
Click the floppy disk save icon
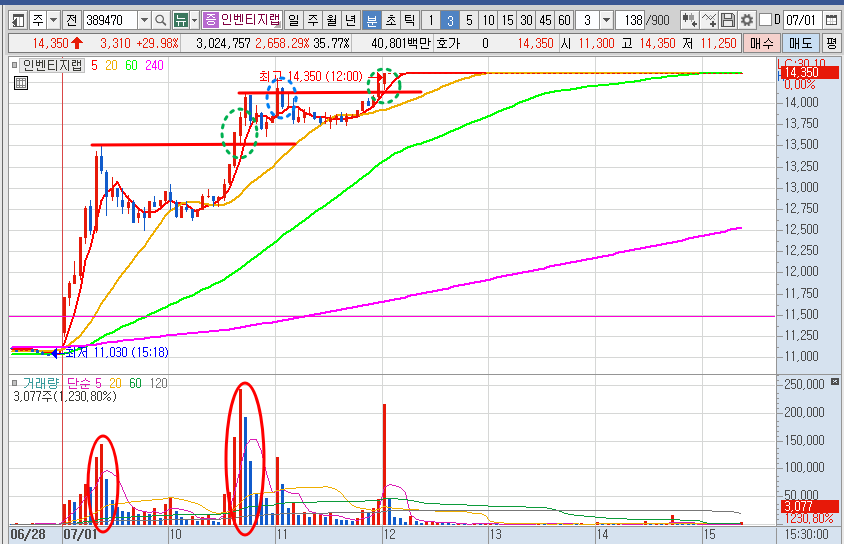click(x=728, y=20)
